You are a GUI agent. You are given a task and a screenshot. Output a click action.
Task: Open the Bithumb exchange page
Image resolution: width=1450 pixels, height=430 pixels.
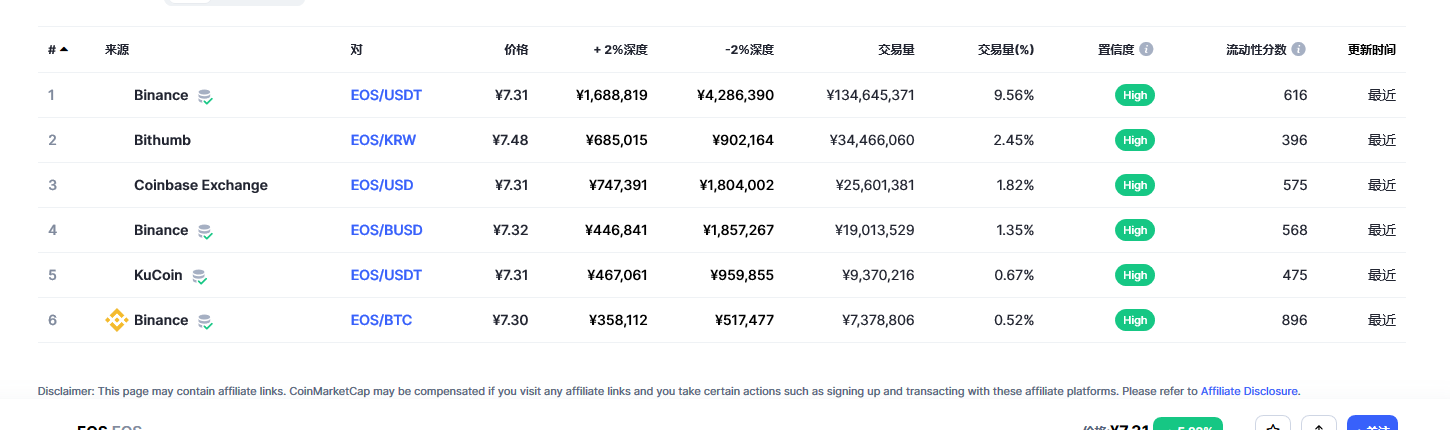tap(162, 140)
